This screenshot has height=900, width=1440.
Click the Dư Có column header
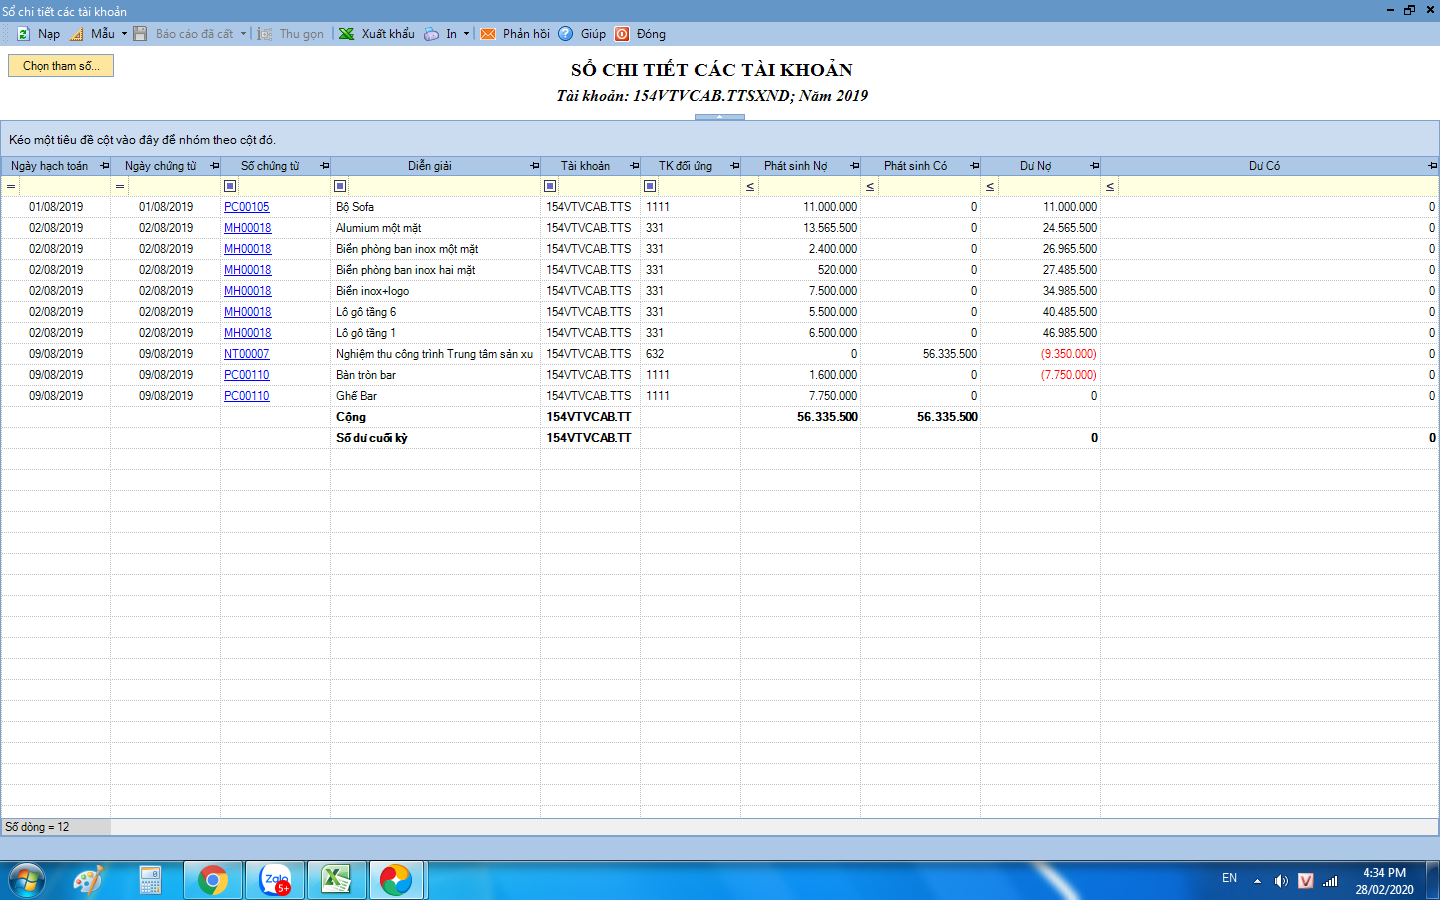(1263, 166)
